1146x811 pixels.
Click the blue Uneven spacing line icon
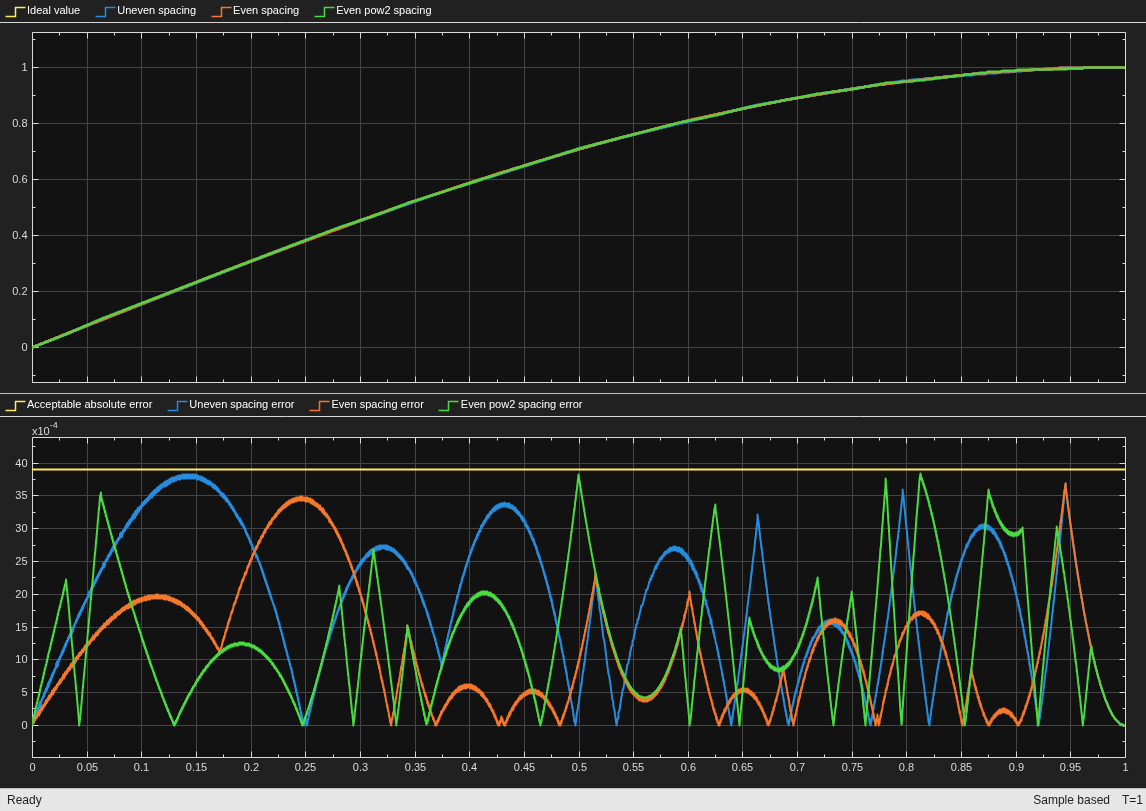point(105,11)
